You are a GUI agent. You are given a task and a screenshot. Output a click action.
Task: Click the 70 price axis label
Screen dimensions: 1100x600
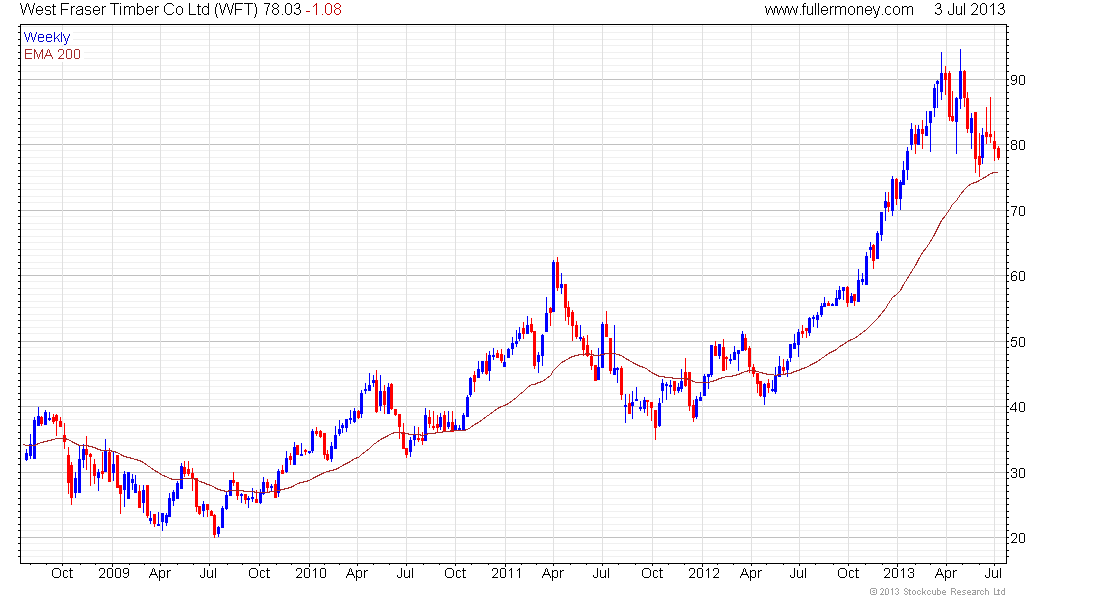1017,211
